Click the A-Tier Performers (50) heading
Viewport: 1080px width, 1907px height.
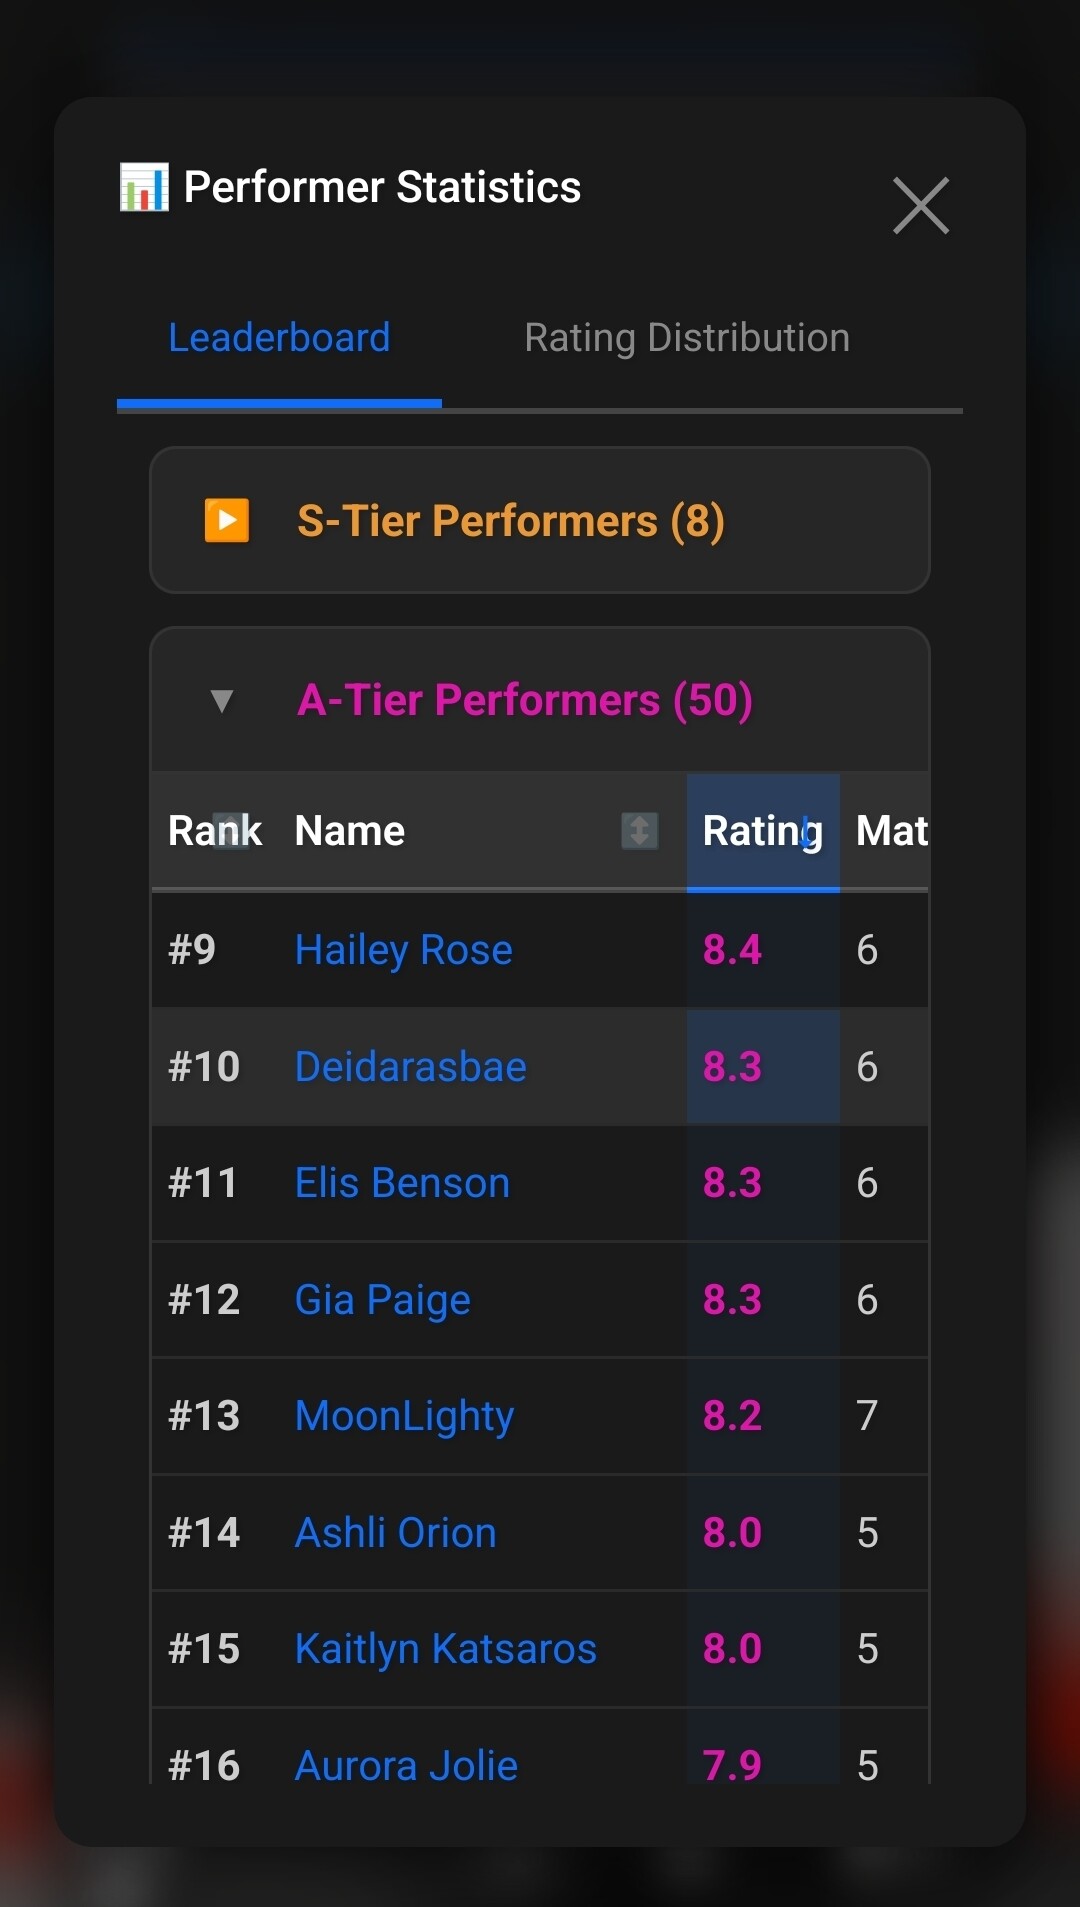525,700
